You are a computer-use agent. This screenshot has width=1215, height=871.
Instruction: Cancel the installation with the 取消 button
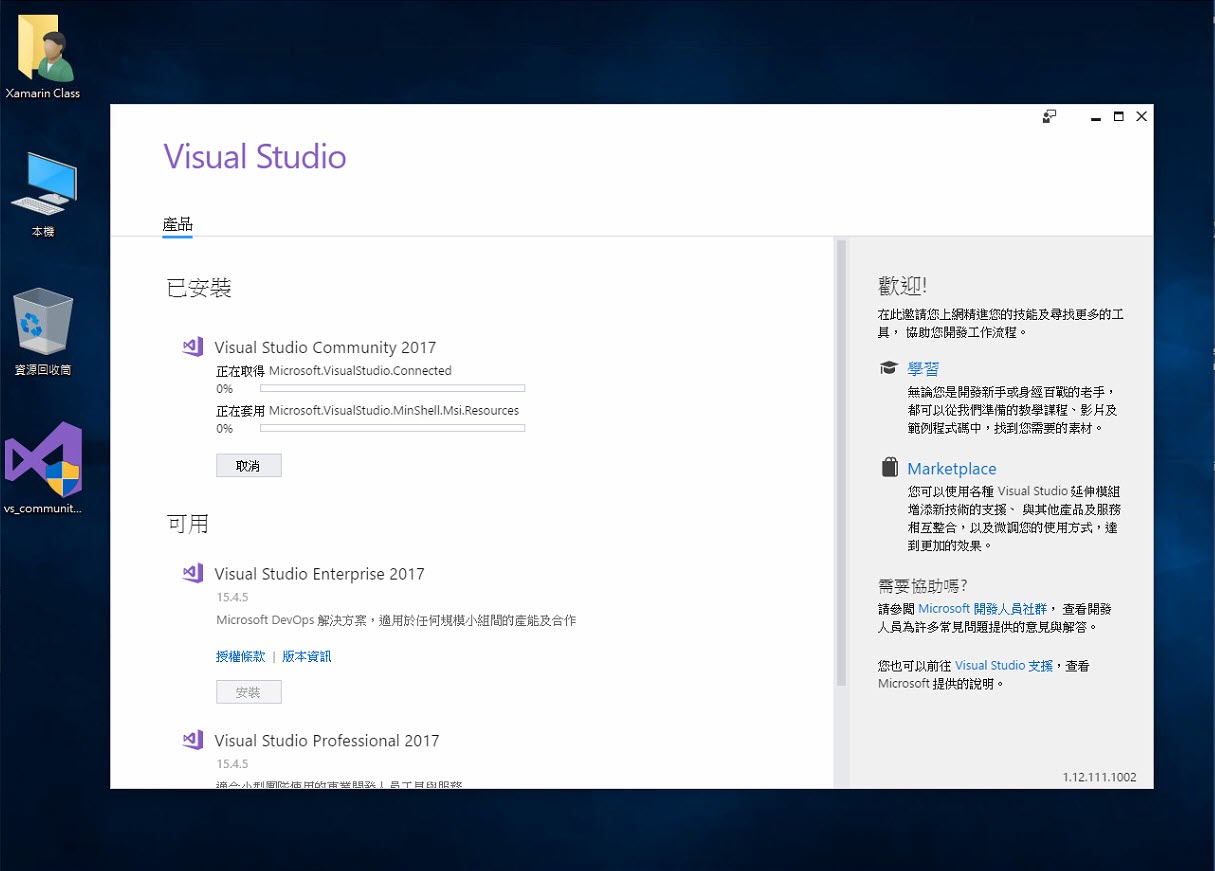(x=249, y=465)
